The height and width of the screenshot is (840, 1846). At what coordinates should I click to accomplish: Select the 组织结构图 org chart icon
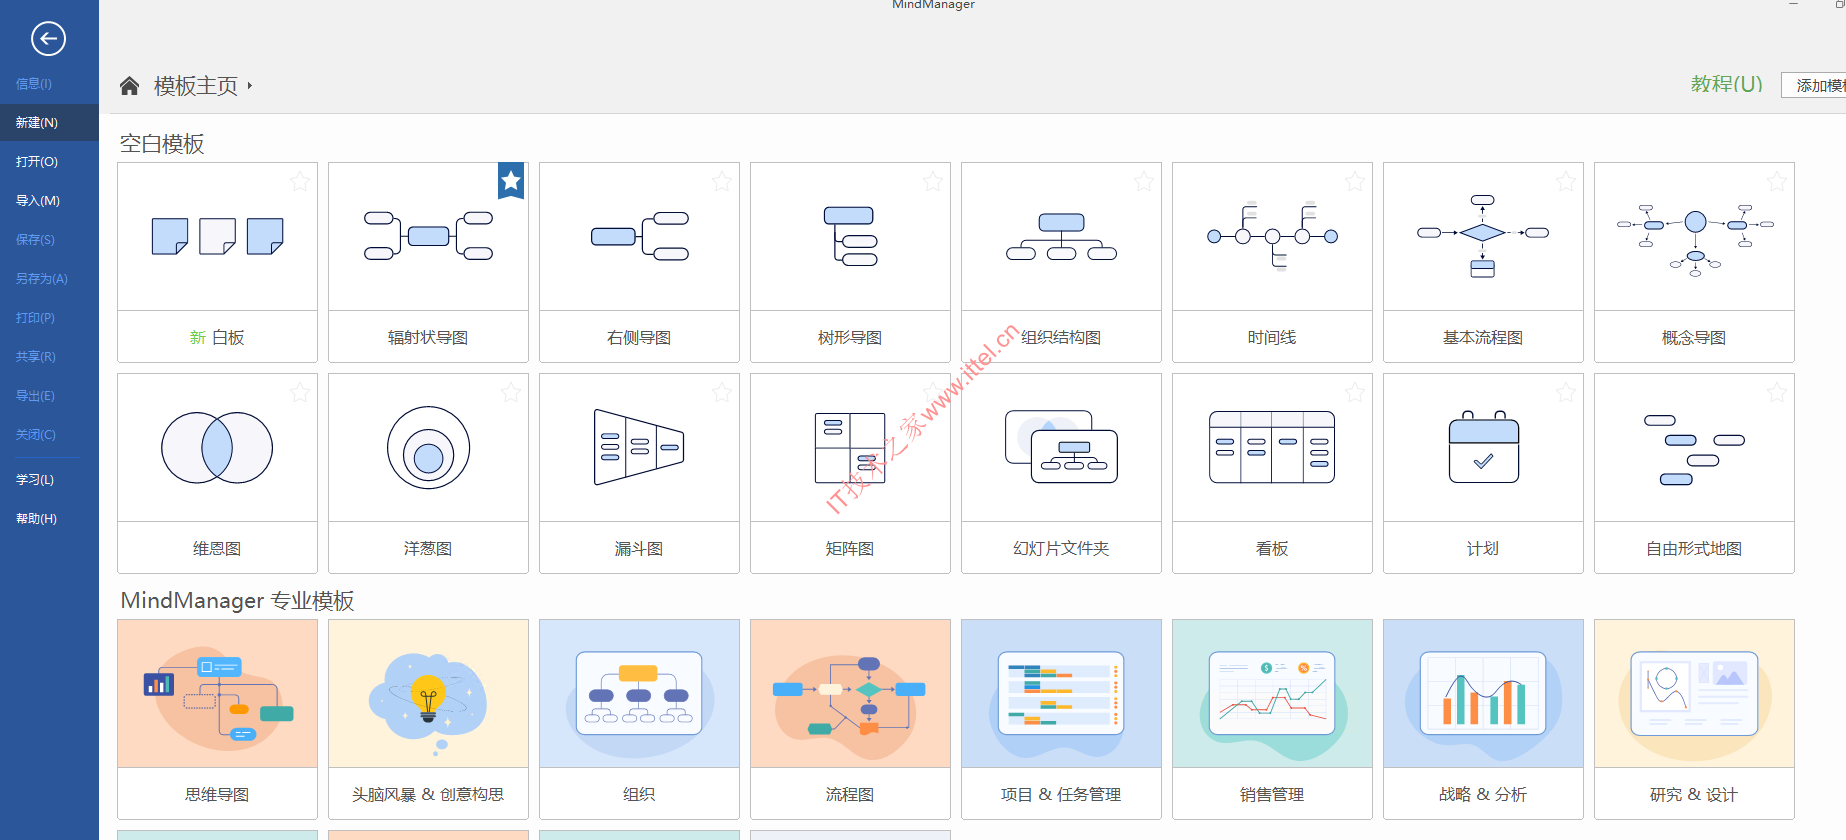coord(1061,236)
